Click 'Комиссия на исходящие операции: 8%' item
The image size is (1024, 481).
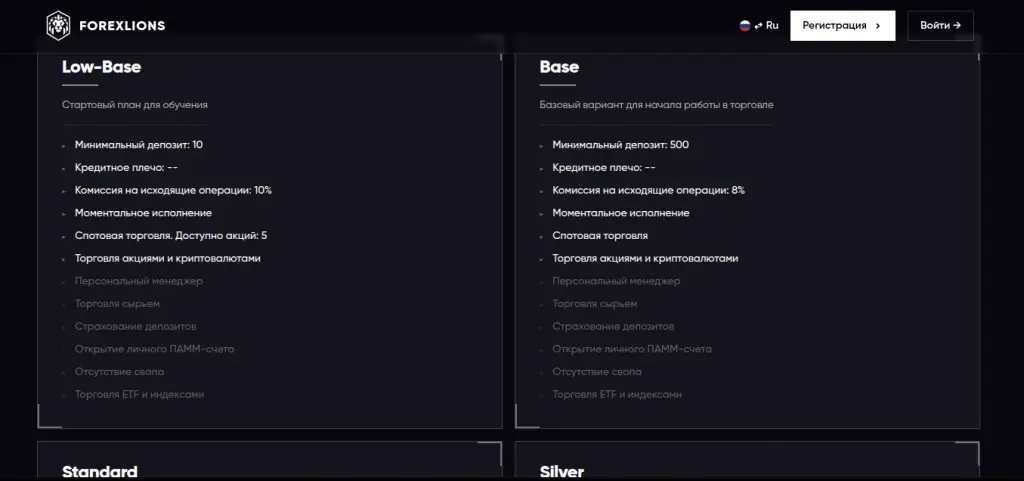click(648, 191)
